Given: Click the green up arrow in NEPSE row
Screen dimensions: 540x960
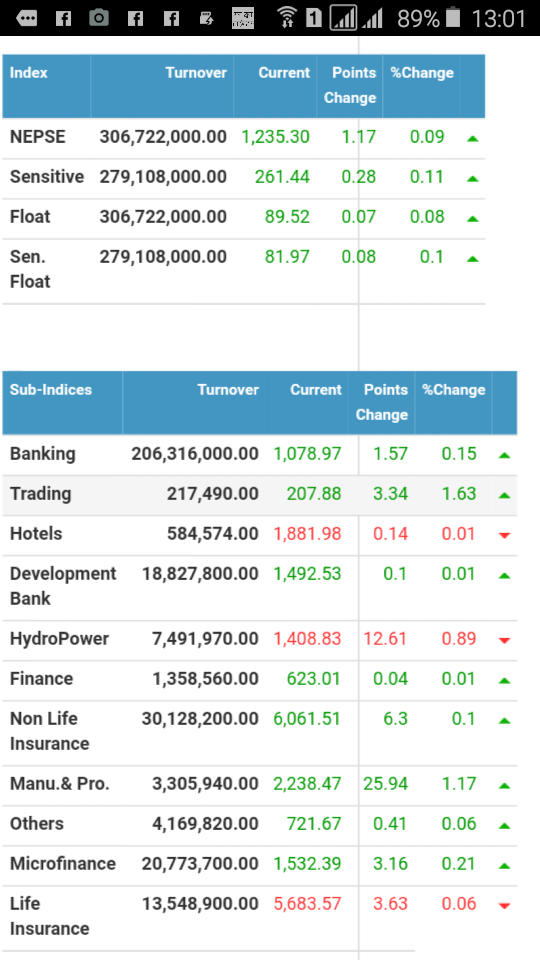Looking at the screenshot, I should (x=472, y=138).
